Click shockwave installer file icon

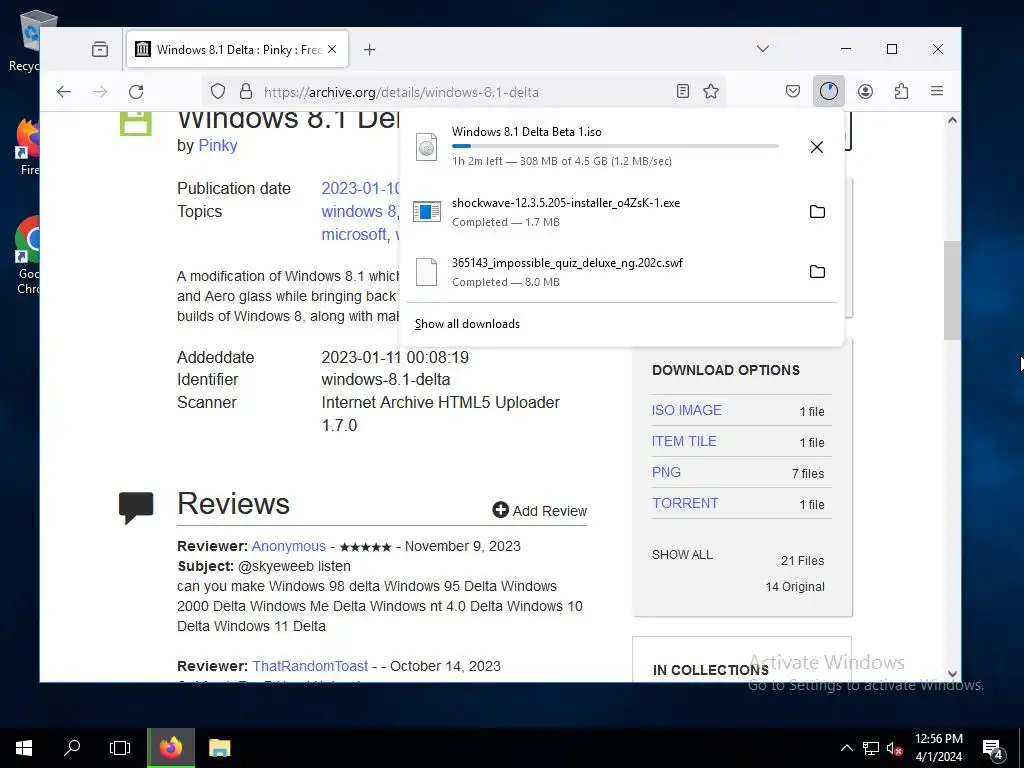pyautogui.click(x=426, y=212)
